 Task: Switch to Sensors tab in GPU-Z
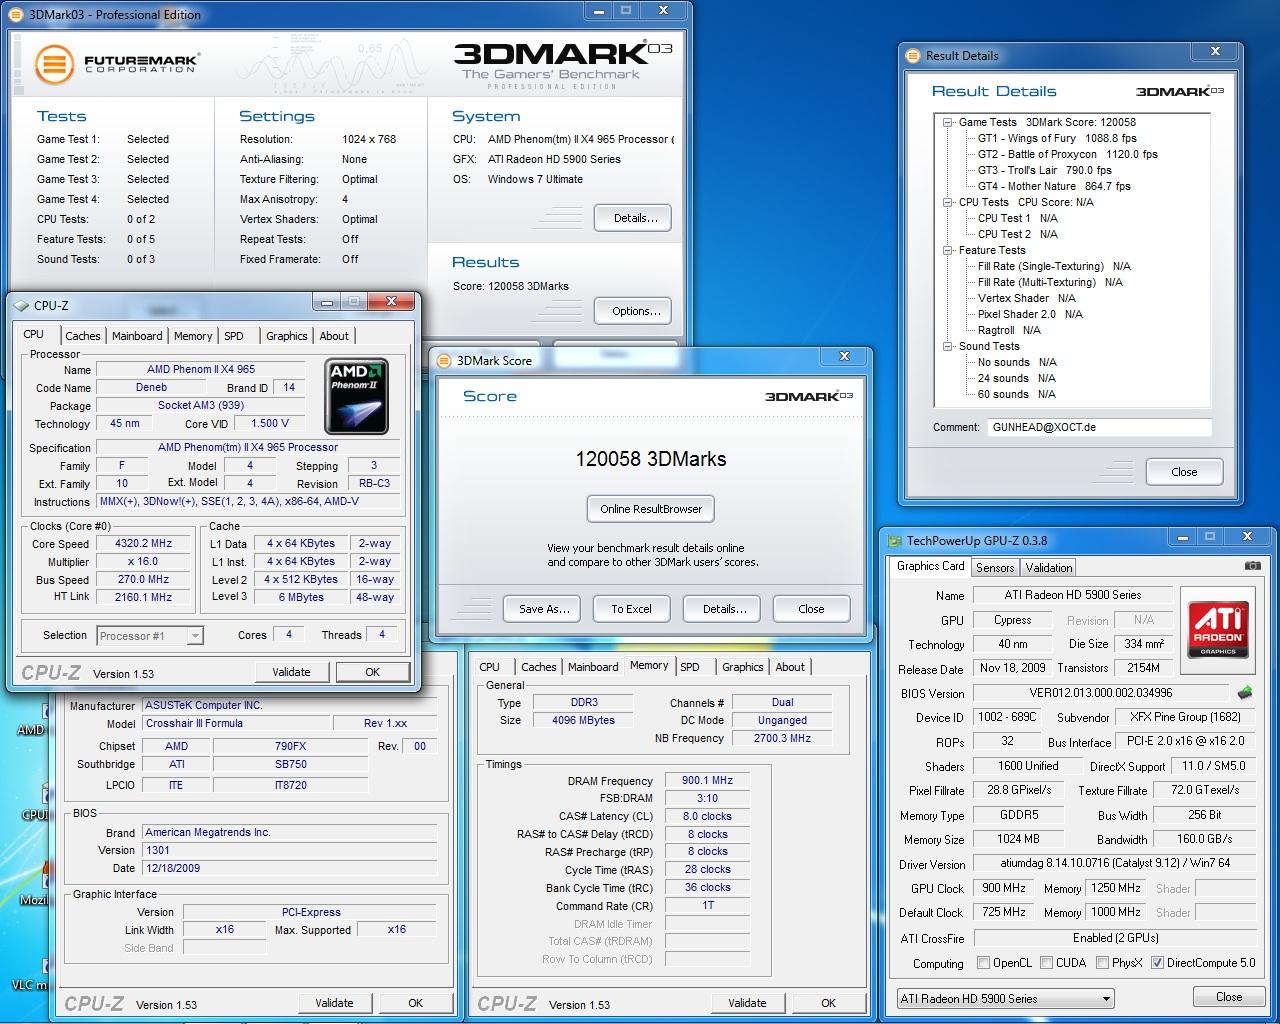(x=995, y=567)
